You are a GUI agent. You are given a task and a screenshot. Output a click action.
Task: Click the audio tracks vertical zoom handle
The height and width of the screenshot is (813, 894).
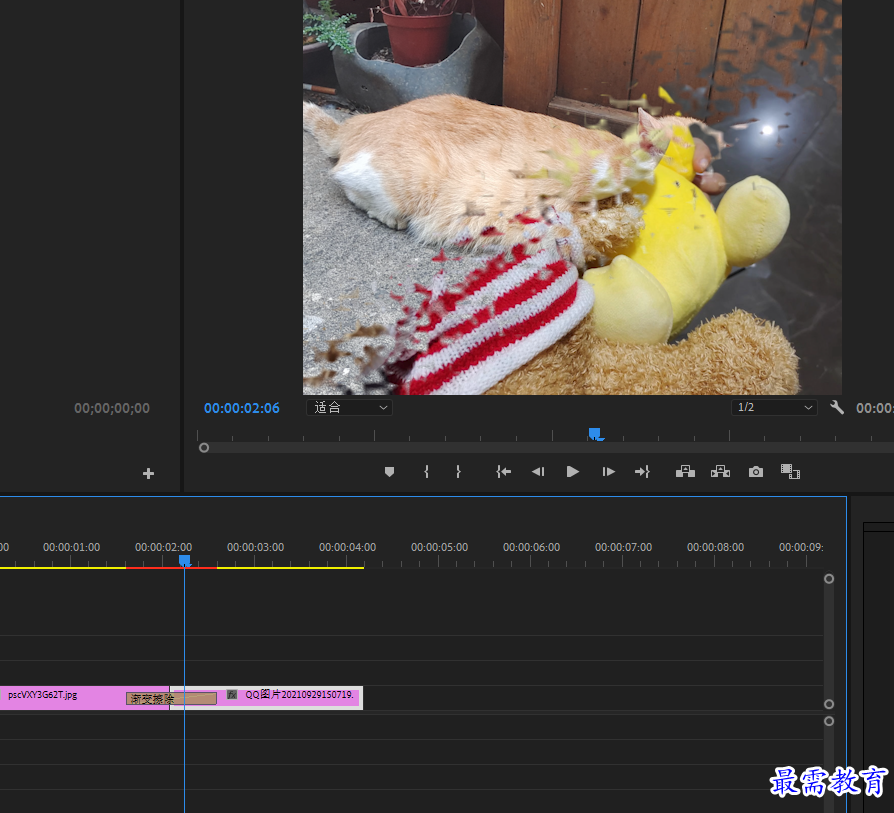[x=829, y=721]
